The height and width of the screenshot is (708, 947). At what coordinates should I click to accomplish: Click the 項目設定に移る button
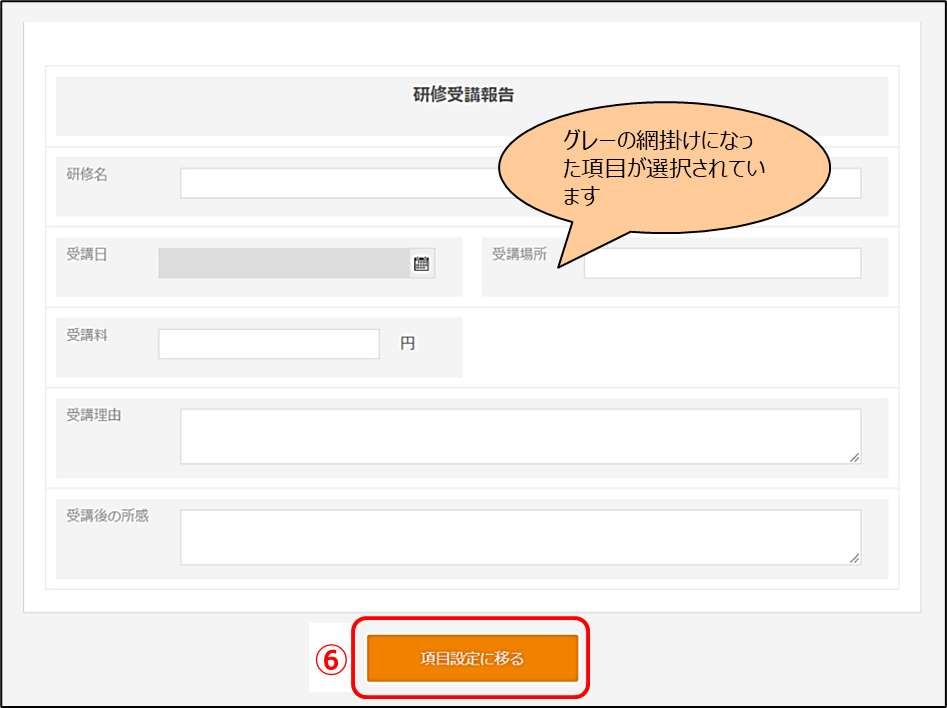pyautogui.click(x=472, y=658)
